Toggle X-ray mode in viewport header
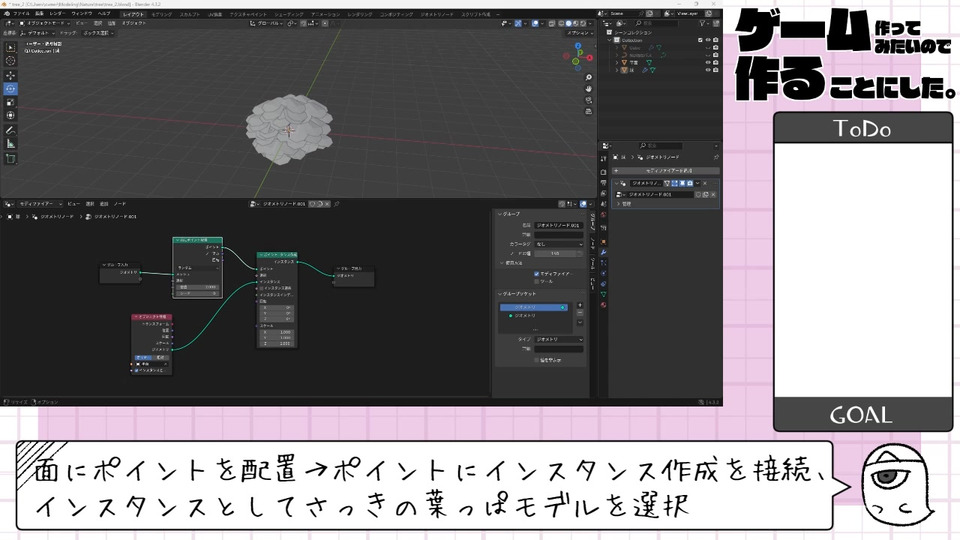The height and width of the screenshot is (540, 960). coord(552,23)
